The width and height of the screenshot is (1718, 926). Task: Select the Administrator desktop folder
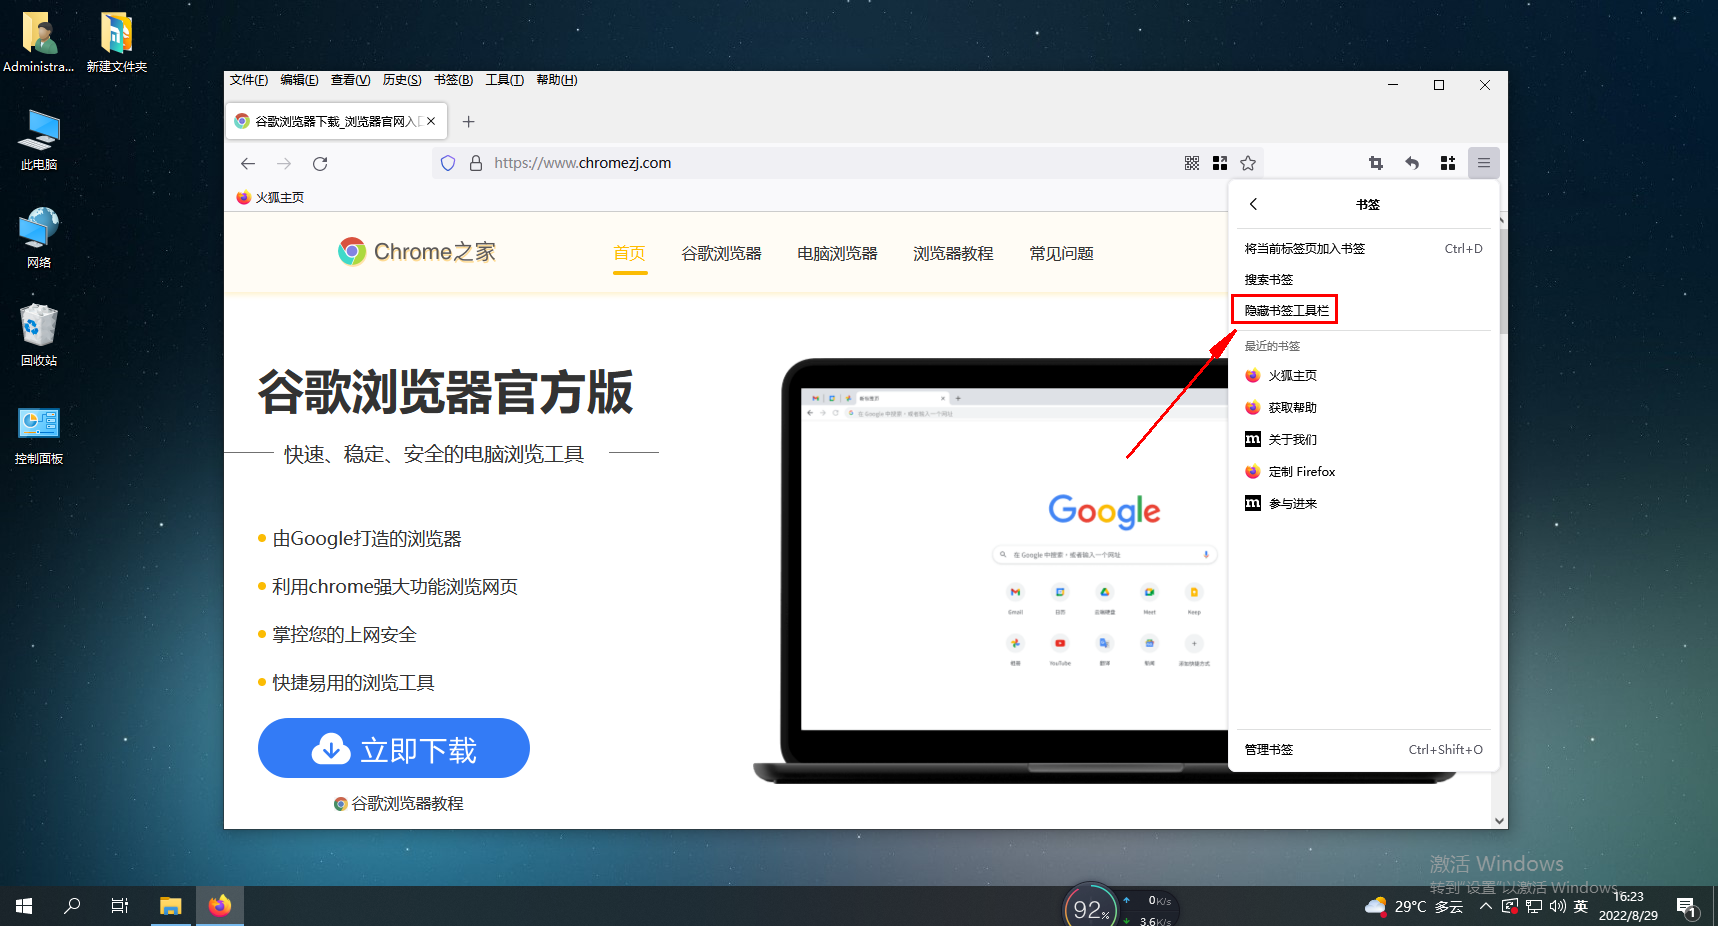pyautogui.click(x=39, y=43)
